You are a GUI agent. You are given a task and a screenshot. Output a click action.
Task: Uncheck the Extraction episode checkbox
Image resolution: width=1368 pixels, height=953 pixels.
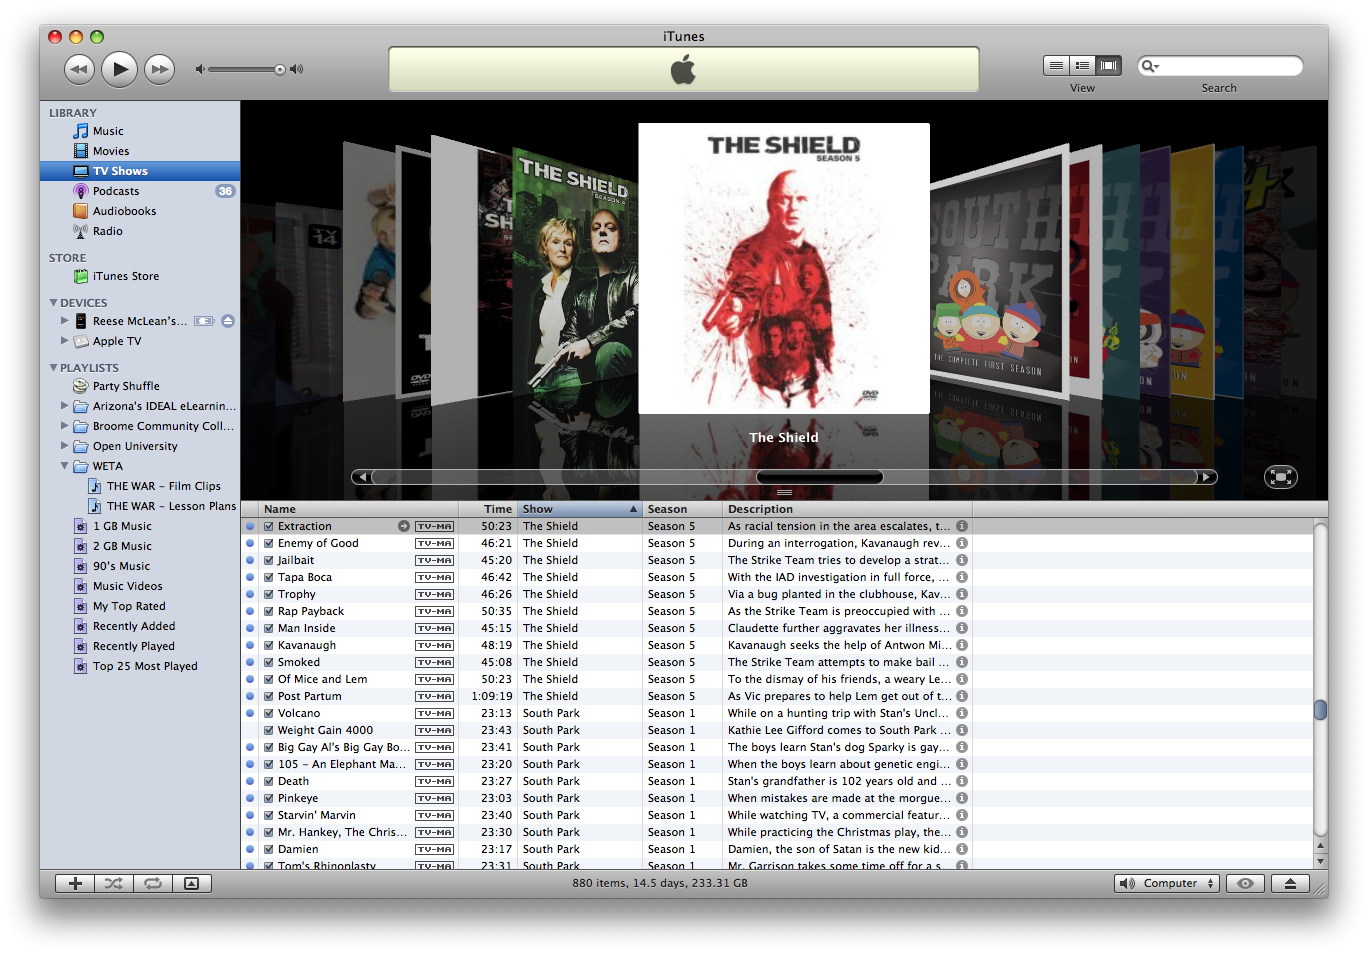tap(268, 526)
